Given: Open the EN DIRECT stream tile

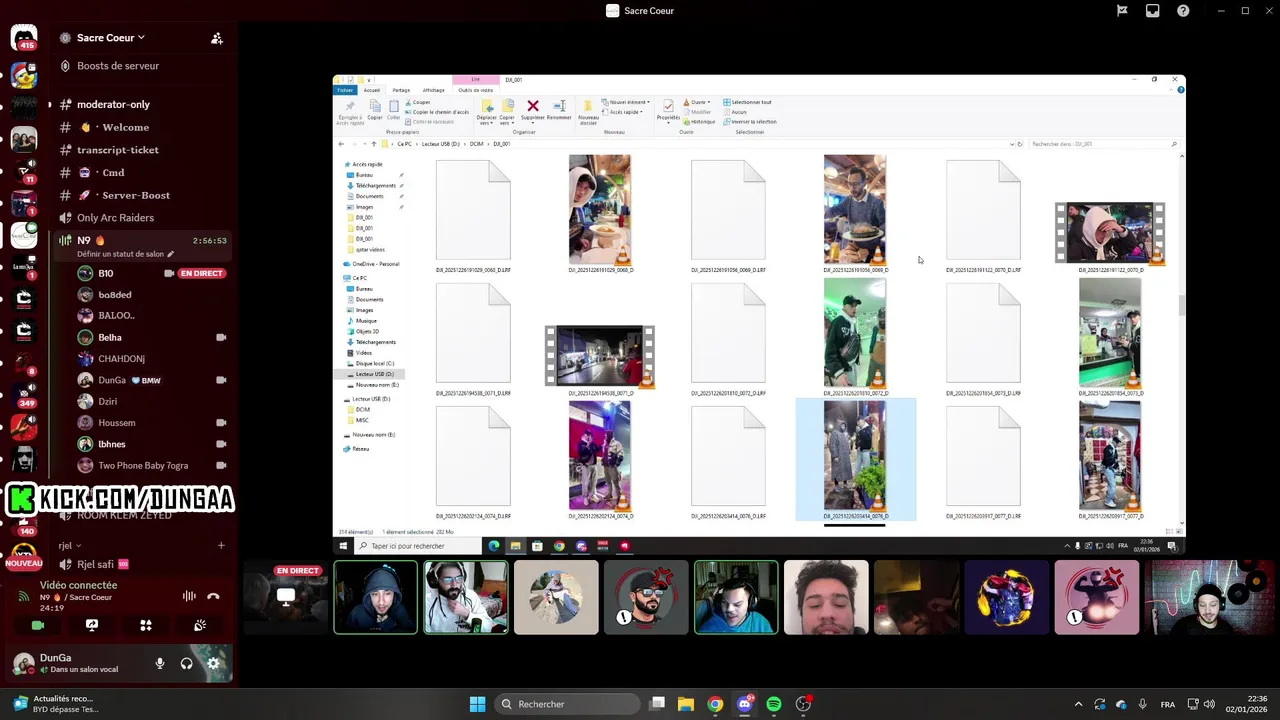Looking at the screenshot, I should tap(286, 597).
